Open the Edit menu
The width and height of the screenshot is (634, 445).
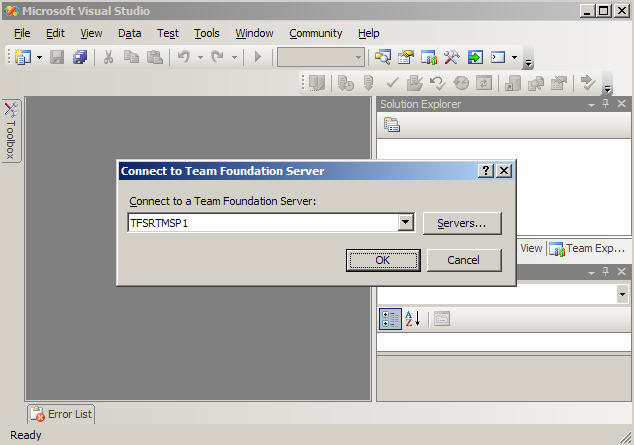click(55, 33)
